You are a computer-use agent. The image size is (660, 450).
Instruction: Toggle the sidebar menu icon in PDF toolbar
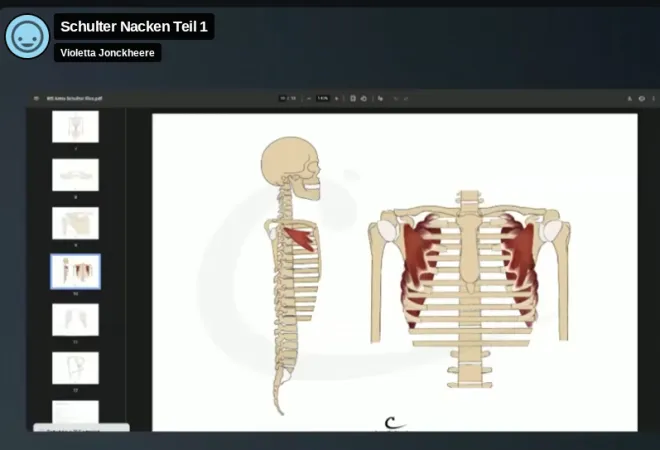pyautogui.click(x=36, y=99)
